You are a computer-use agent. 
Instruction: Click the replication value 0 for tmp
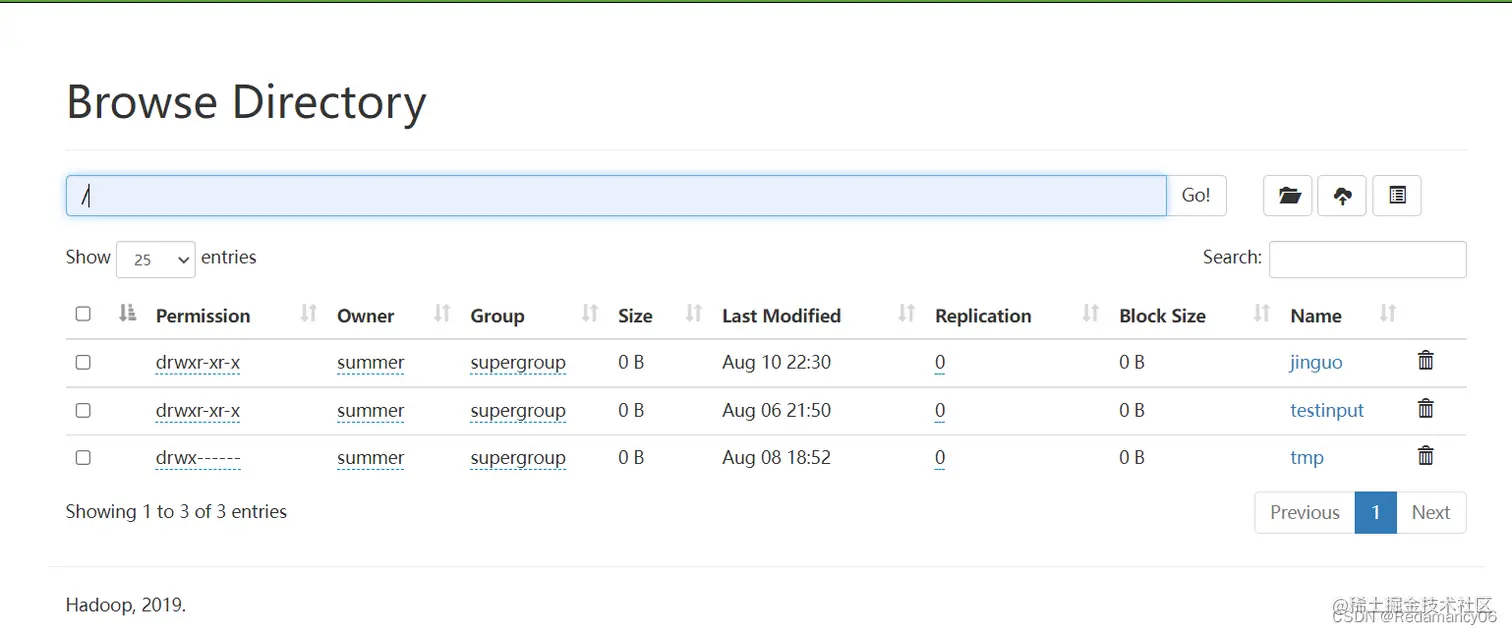[x=940, y=458]
